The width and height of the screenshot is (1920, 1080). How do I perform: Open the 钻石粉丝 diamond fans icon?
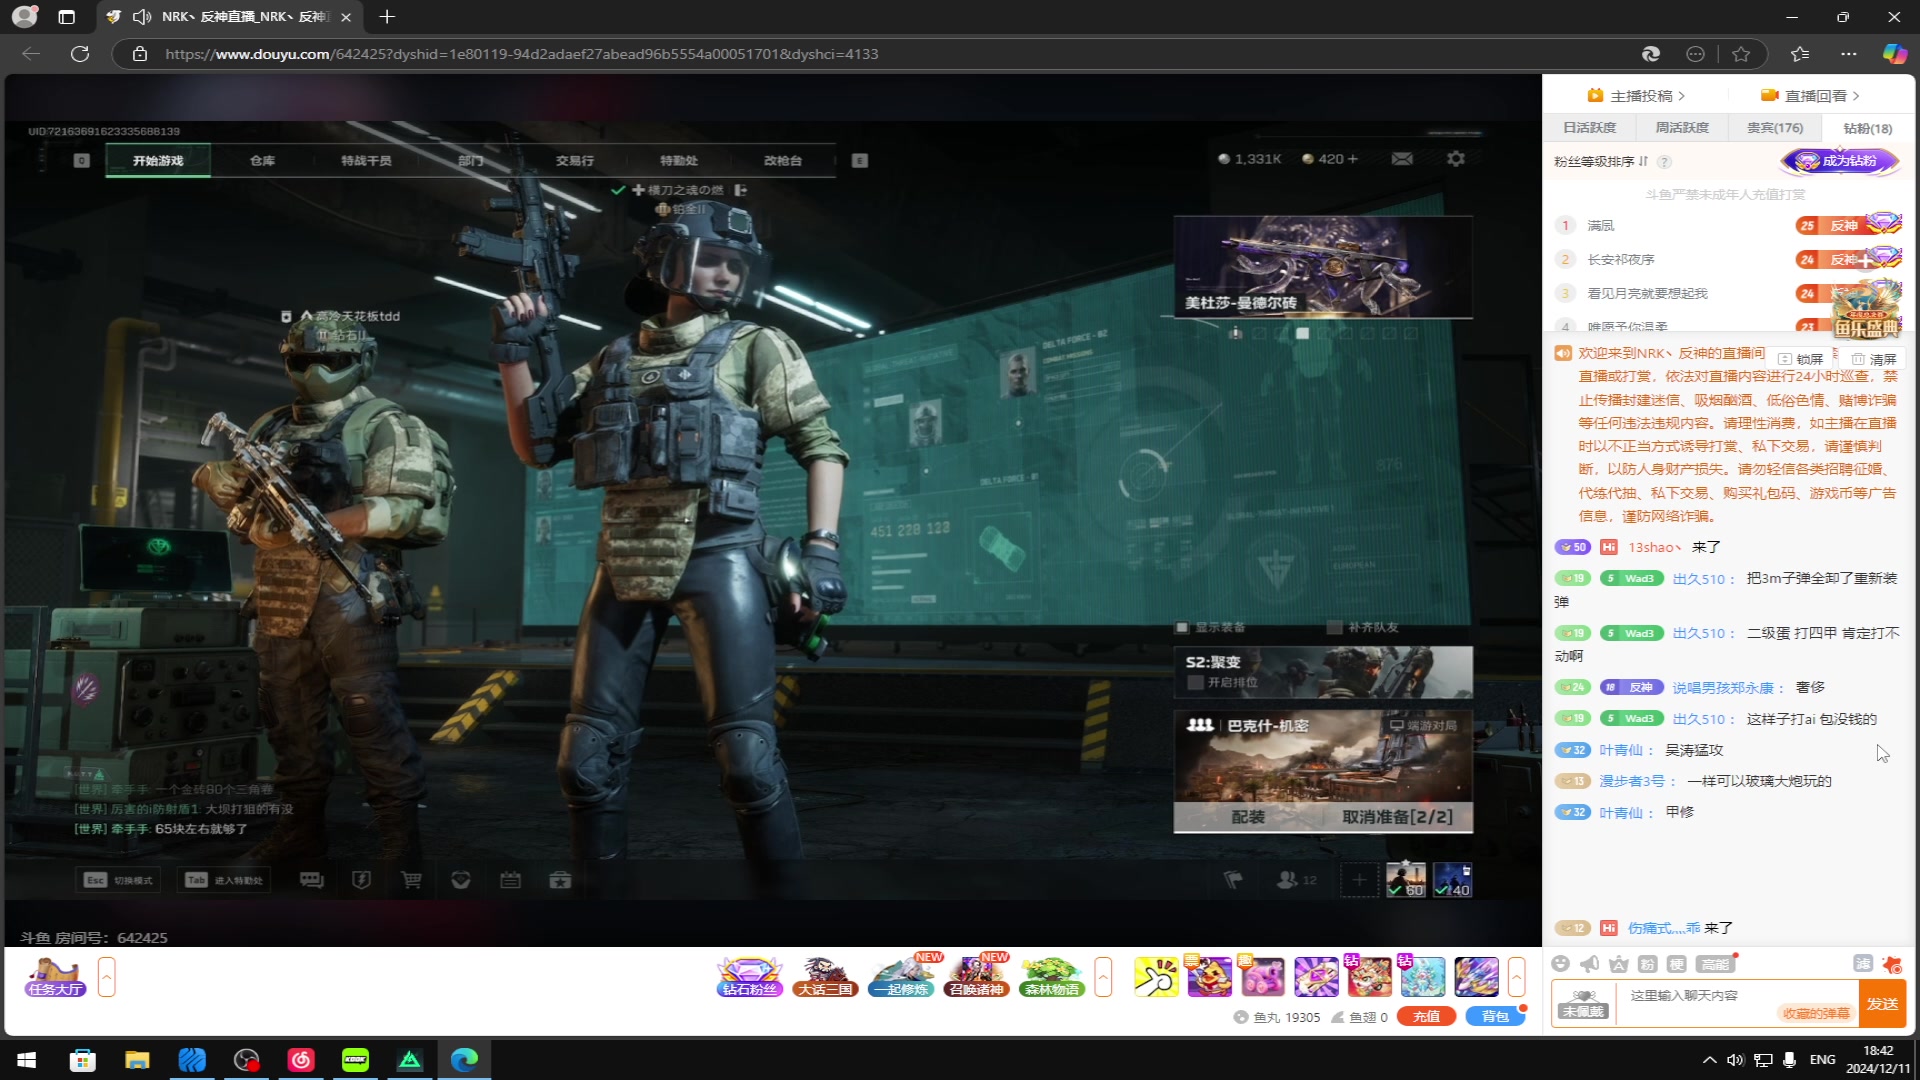tap(750, 977)
